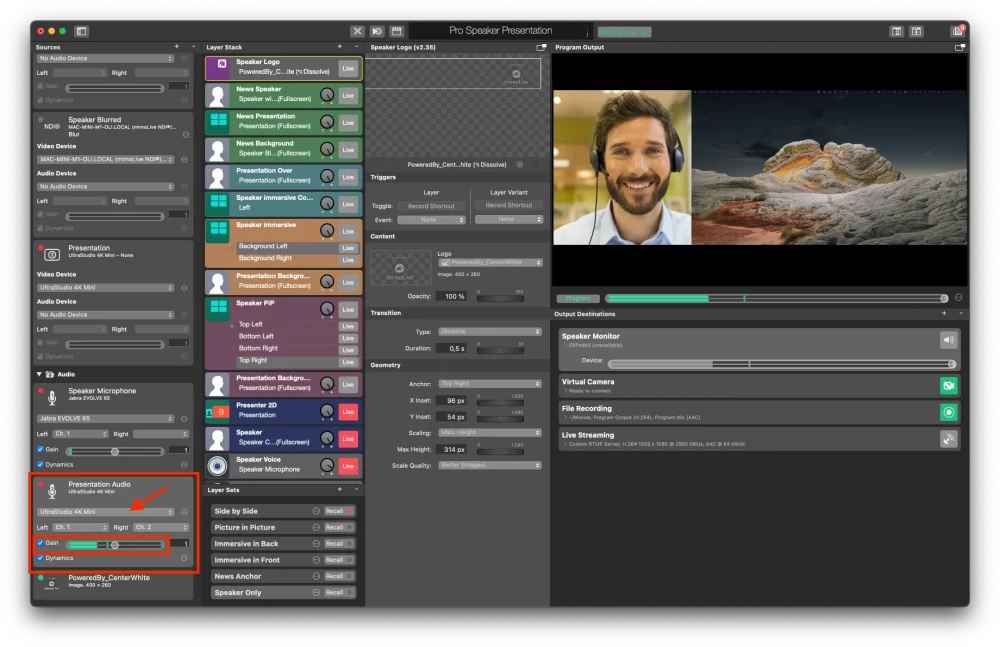This screenshot has width=1000, height=647.
Task: Open the Logo image source dropdown
Action: coord(490,262)
